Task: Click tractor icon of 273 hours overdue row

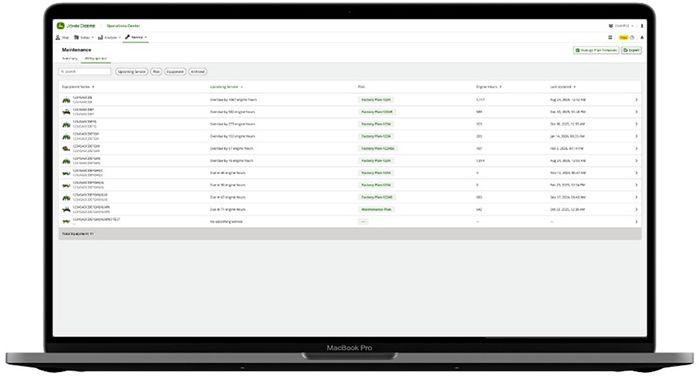Action: pyautogui.click(x=66, y=124)
